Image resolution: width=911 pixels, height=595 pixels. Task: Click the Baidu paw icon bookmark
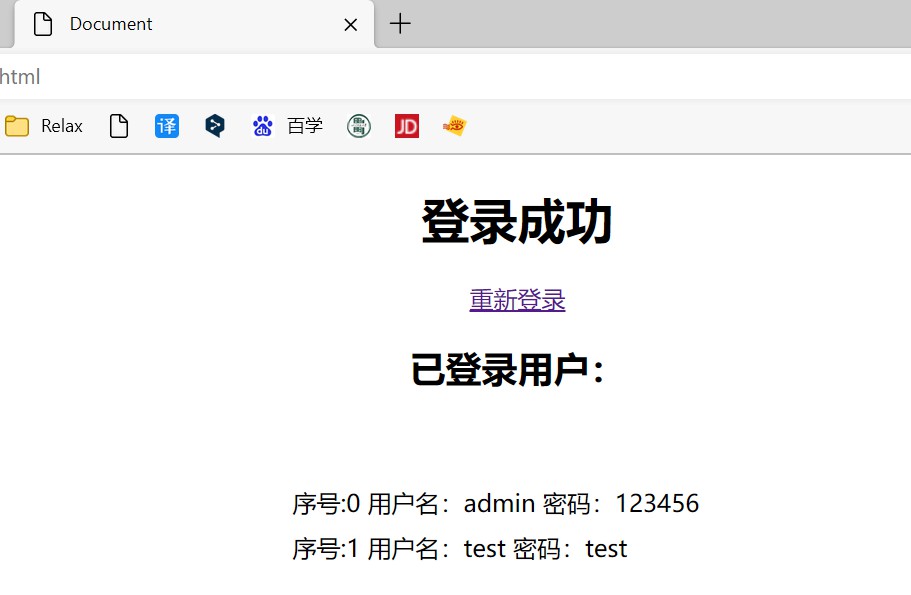pyautogui.click(x=263, y=126)
